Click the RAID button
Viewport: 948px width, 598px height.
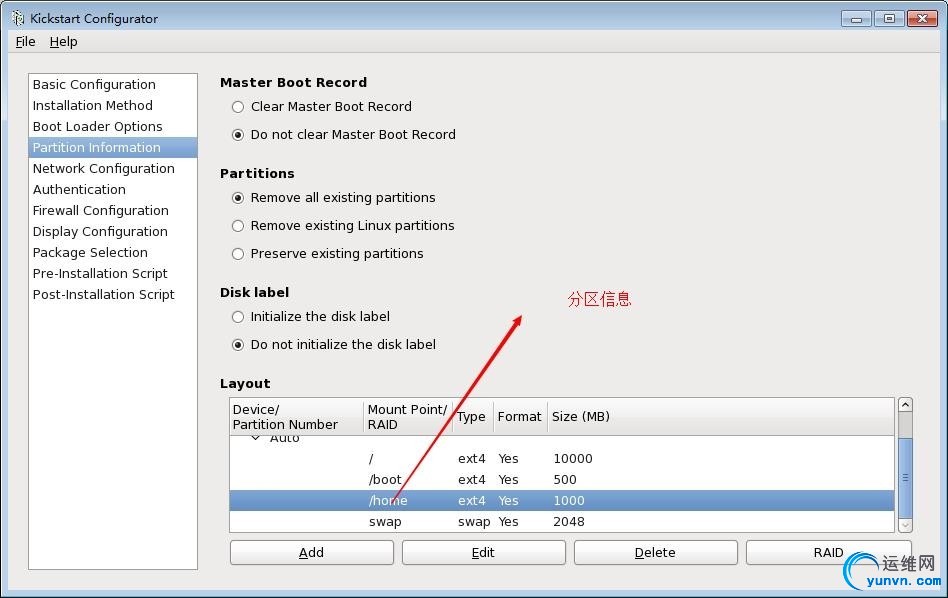click(828, 553)
